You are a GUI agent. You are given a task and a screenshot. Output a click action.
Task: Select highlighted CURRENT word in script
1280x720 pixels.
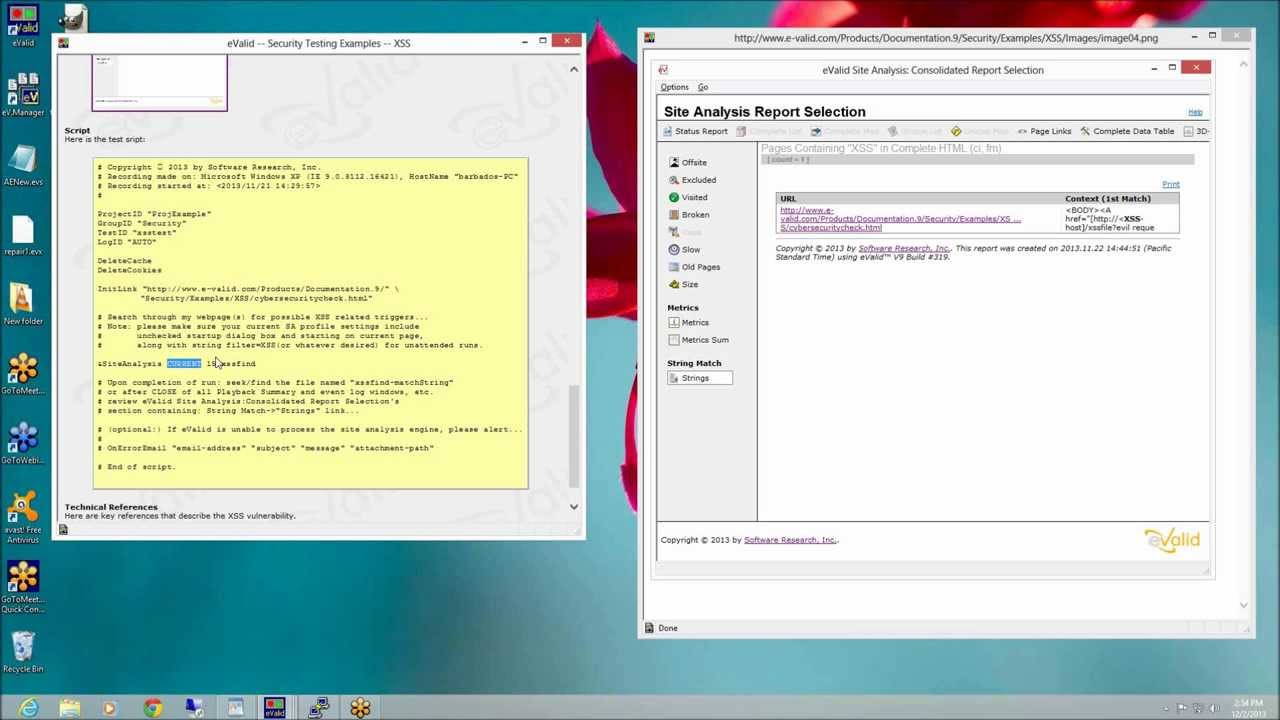(184, 364)
